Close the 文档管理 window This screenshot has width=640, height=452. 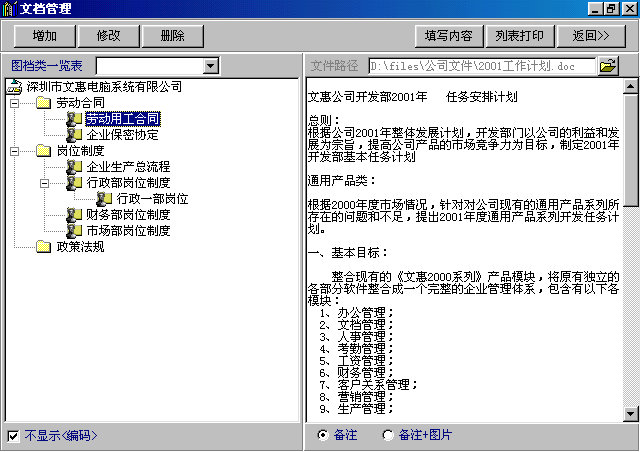point(630,9)
